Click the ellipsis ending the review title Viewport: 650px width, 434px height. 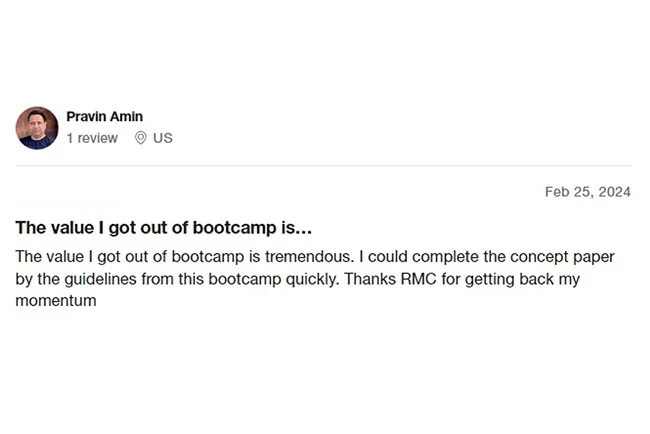coord(305,228)
